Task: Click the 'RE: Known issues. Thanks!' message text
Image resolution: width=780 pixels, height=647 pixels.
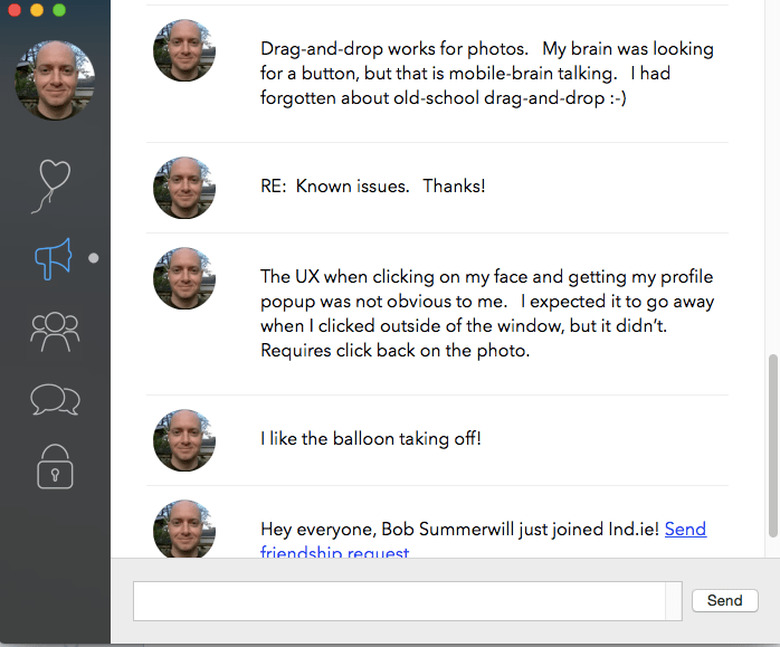Action: click(x=372, y=187)
